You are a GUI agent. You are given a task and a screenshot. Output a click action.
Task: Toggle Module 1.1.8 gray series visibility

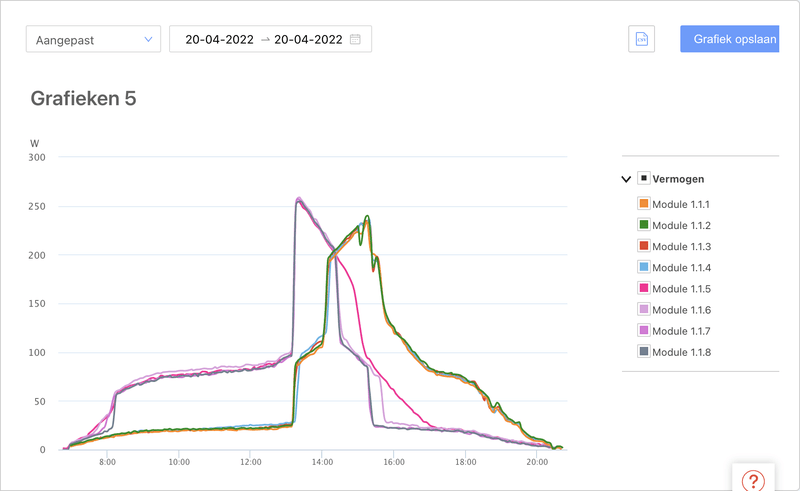(x=644, y=351)
